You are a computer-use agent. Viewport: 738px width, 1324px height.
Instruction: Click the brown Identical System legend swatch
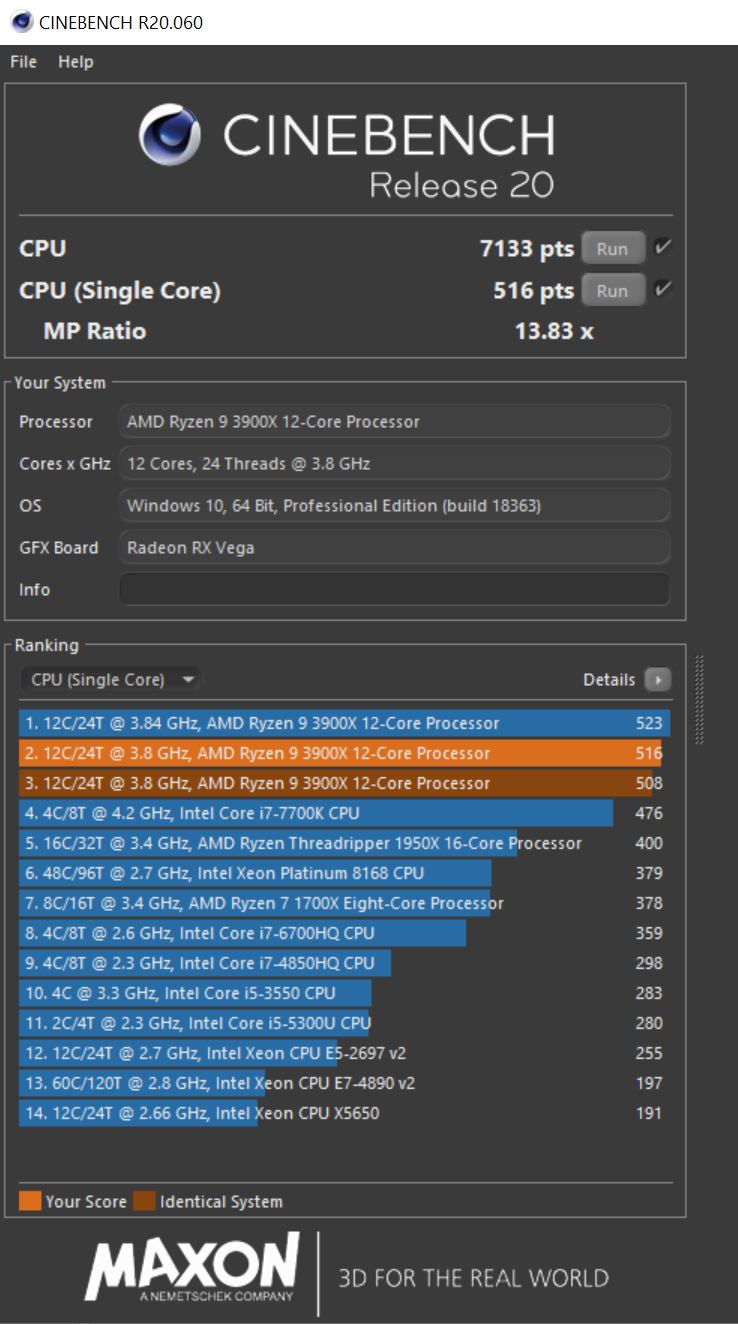click(144, 1201)
